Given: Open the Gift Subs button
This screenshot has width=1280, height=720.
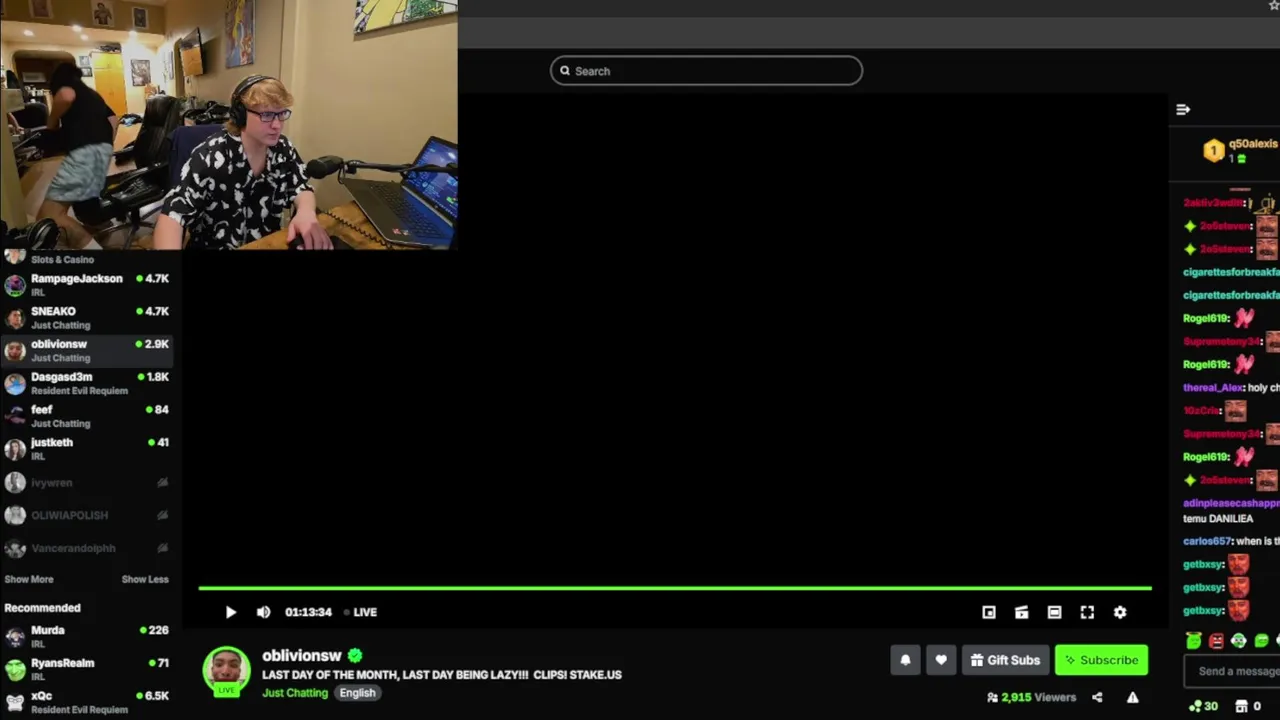Looking at the screenshot, I should click(x=1005, y=660).
